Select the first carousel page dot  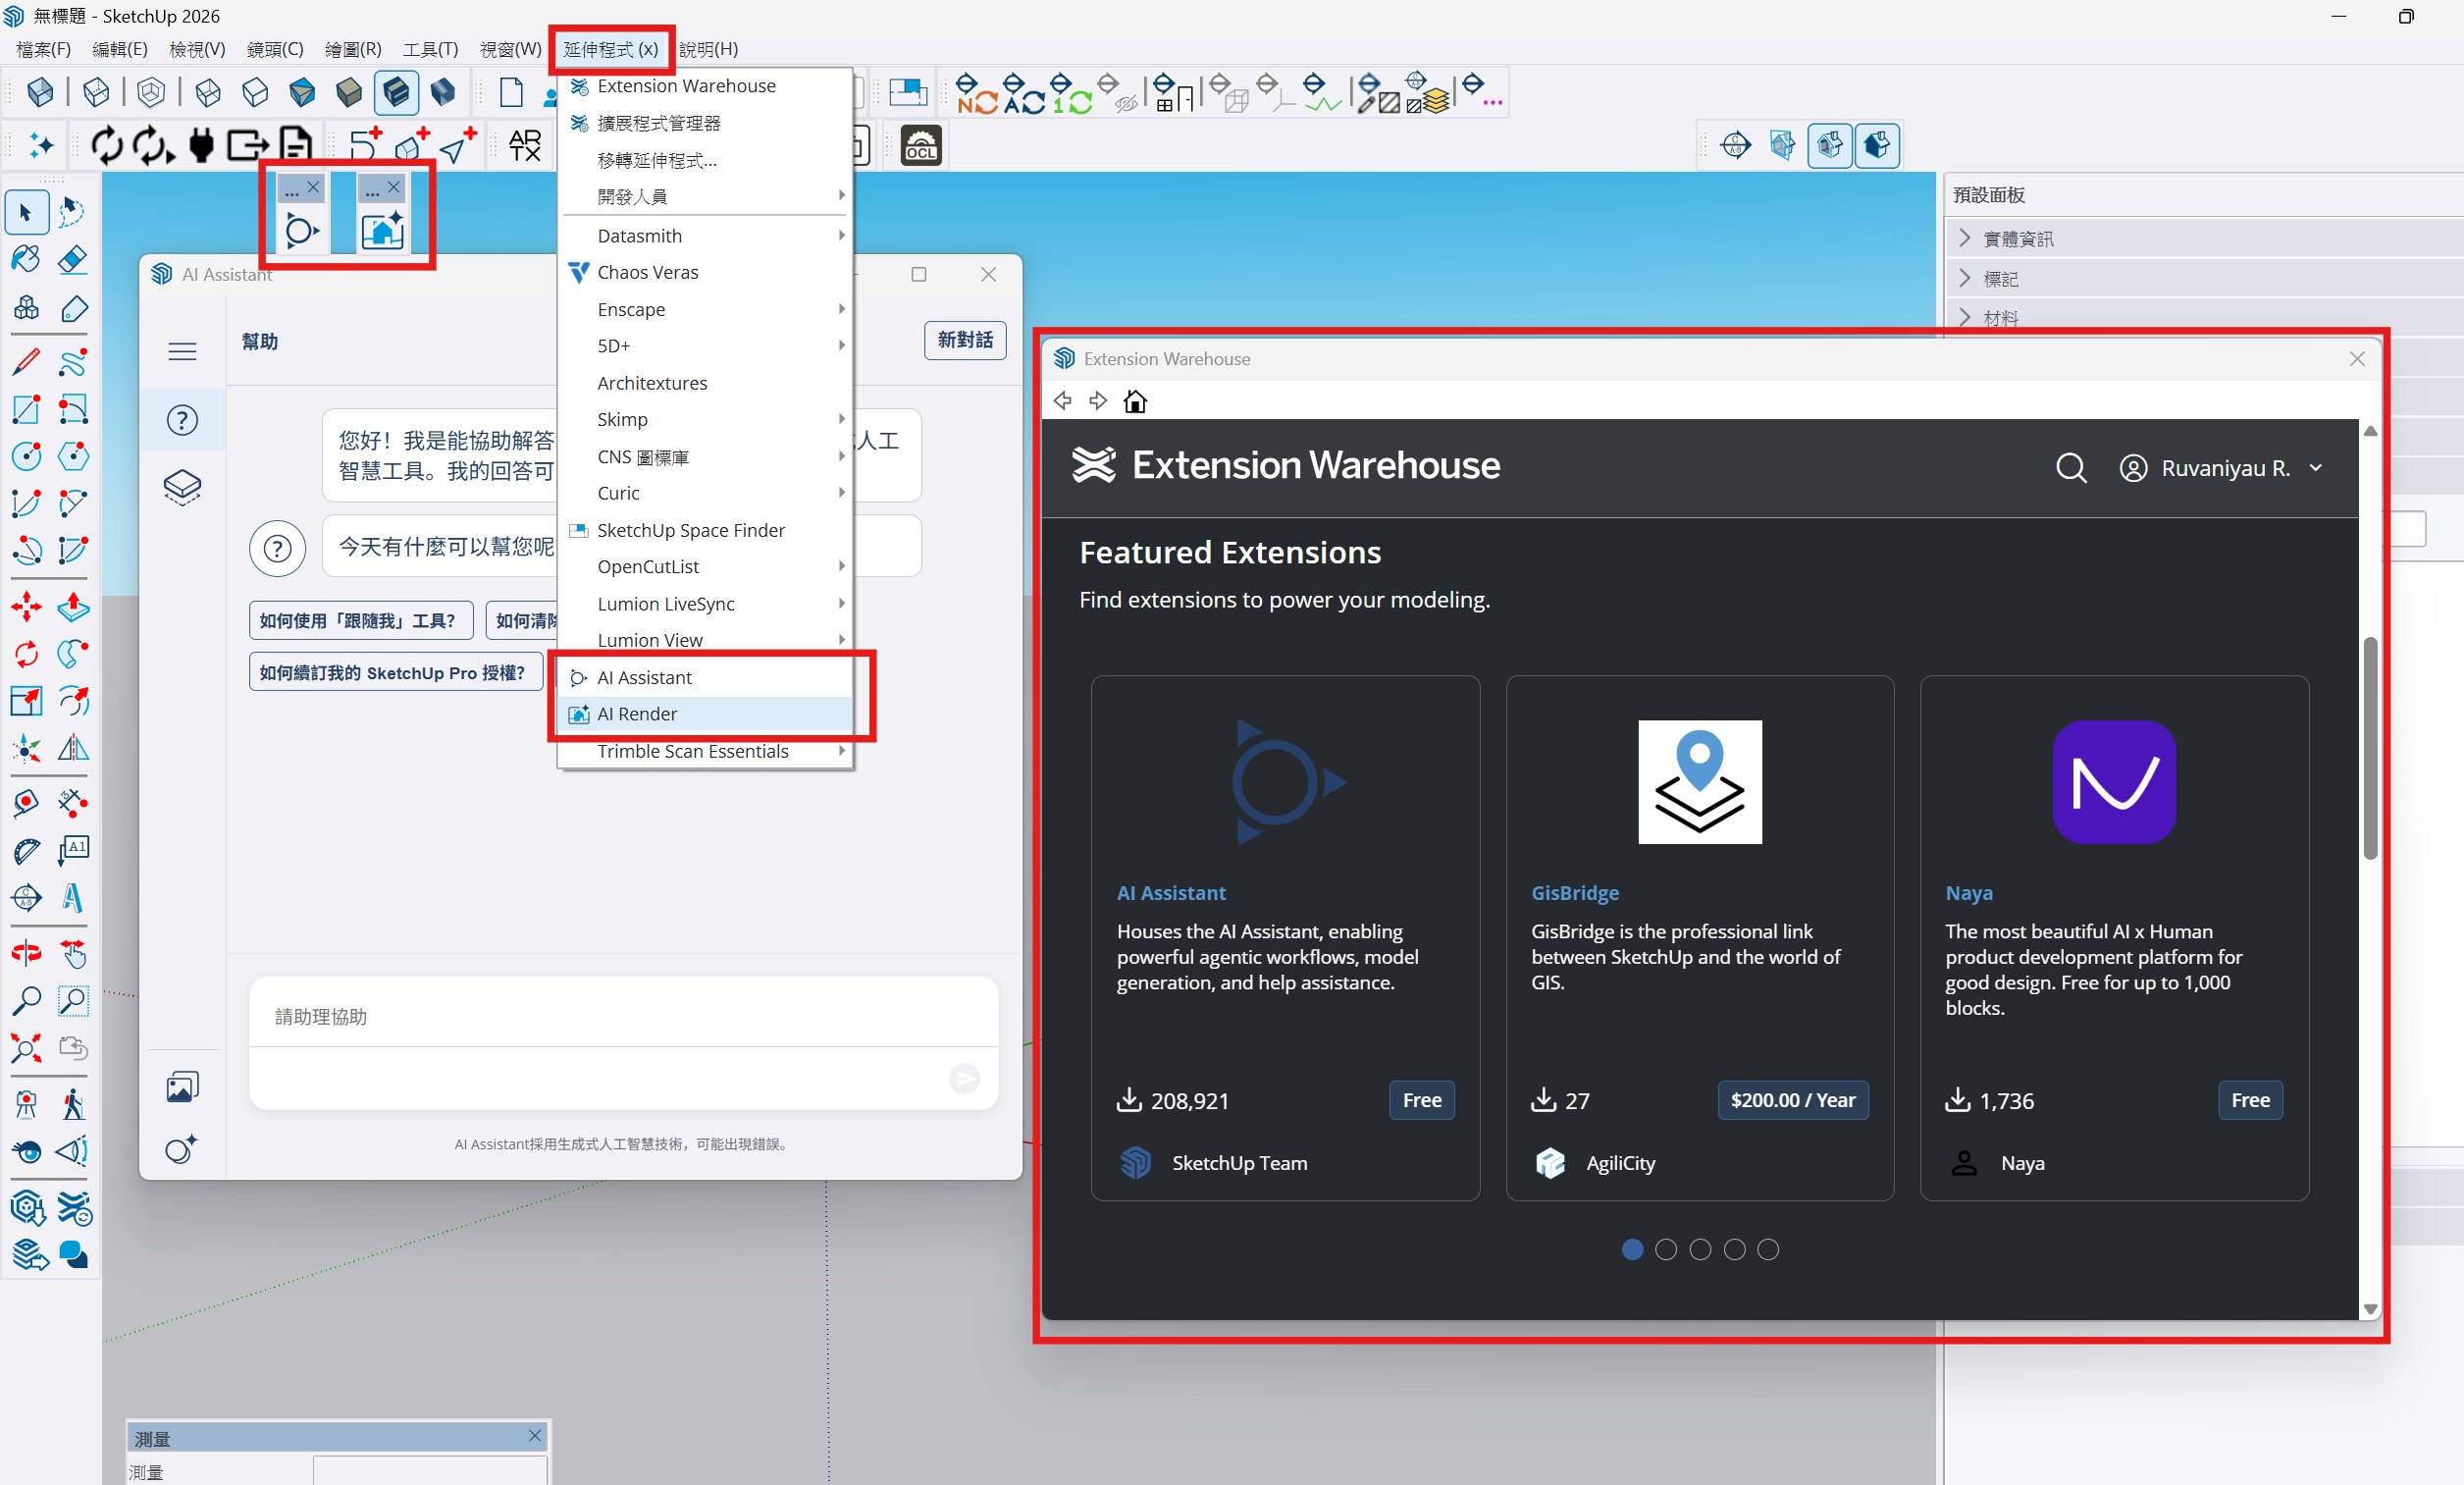tap(1632, 1249)
